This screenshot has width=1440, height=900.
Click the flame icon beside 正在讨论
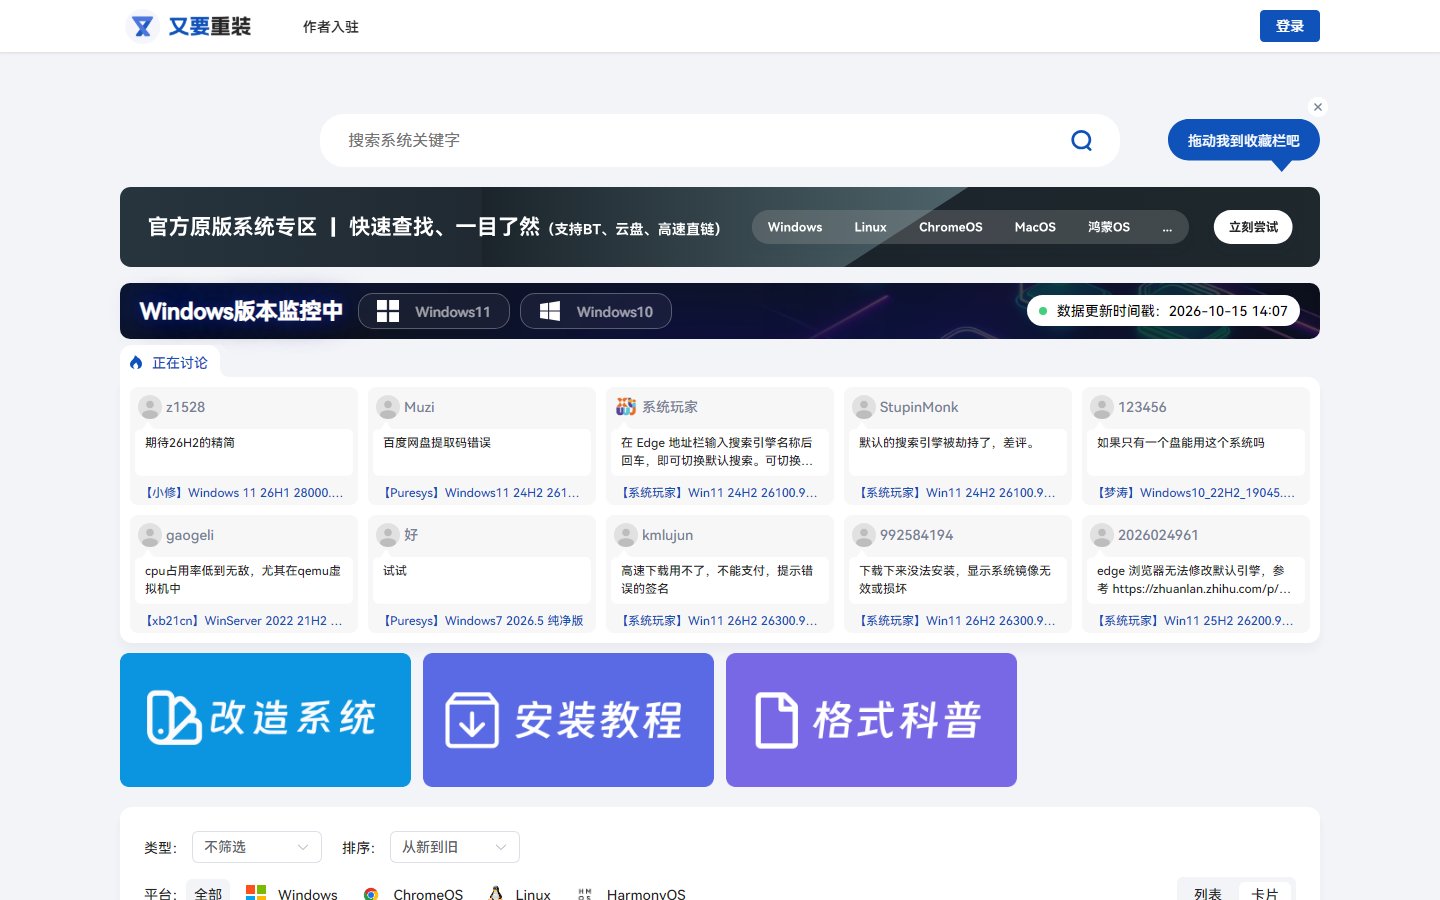pos(136,363)
